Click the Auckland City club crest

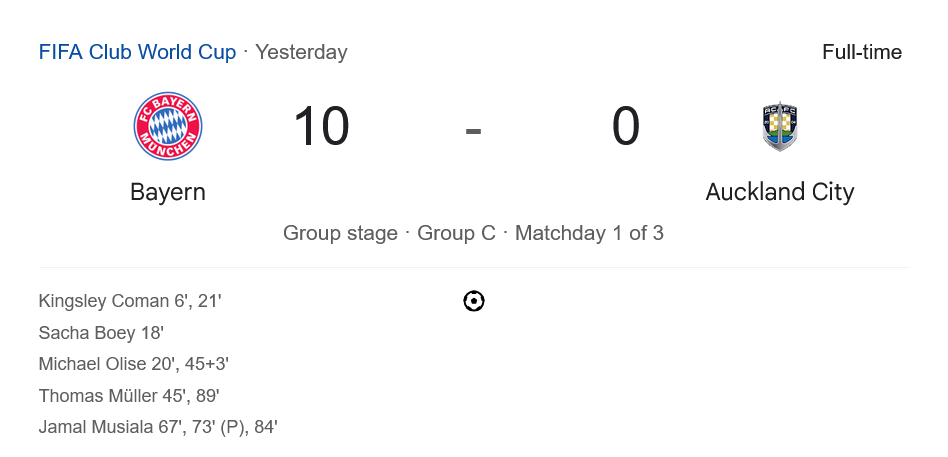pyautogui.click(x=779, y=127)
